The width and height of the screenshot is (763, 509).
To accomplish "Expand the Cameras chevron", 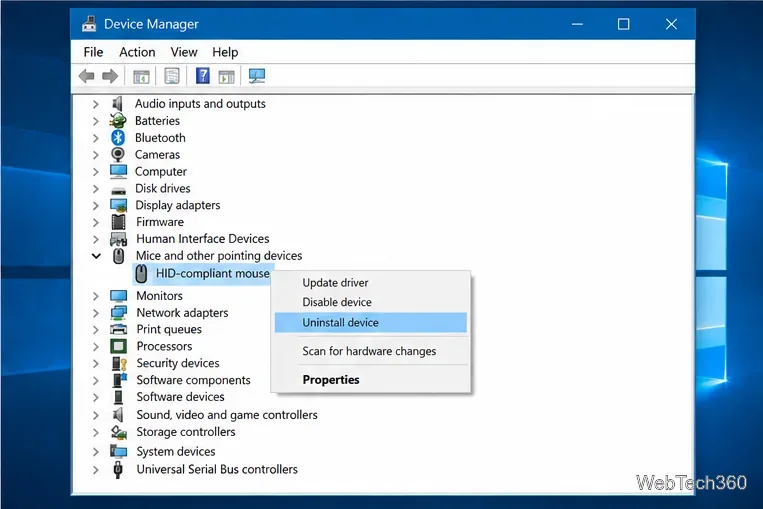I will 96,155.
